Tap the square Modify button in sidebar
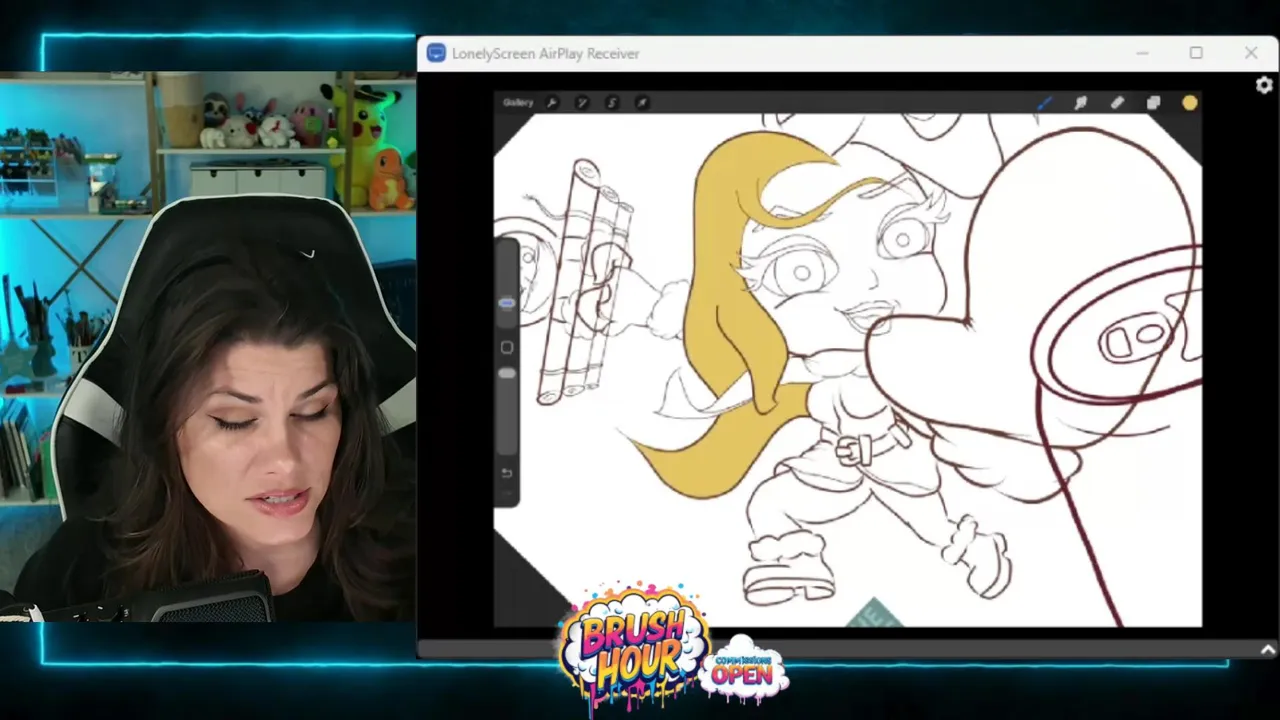1280x720 pixels. coord(507,347)
